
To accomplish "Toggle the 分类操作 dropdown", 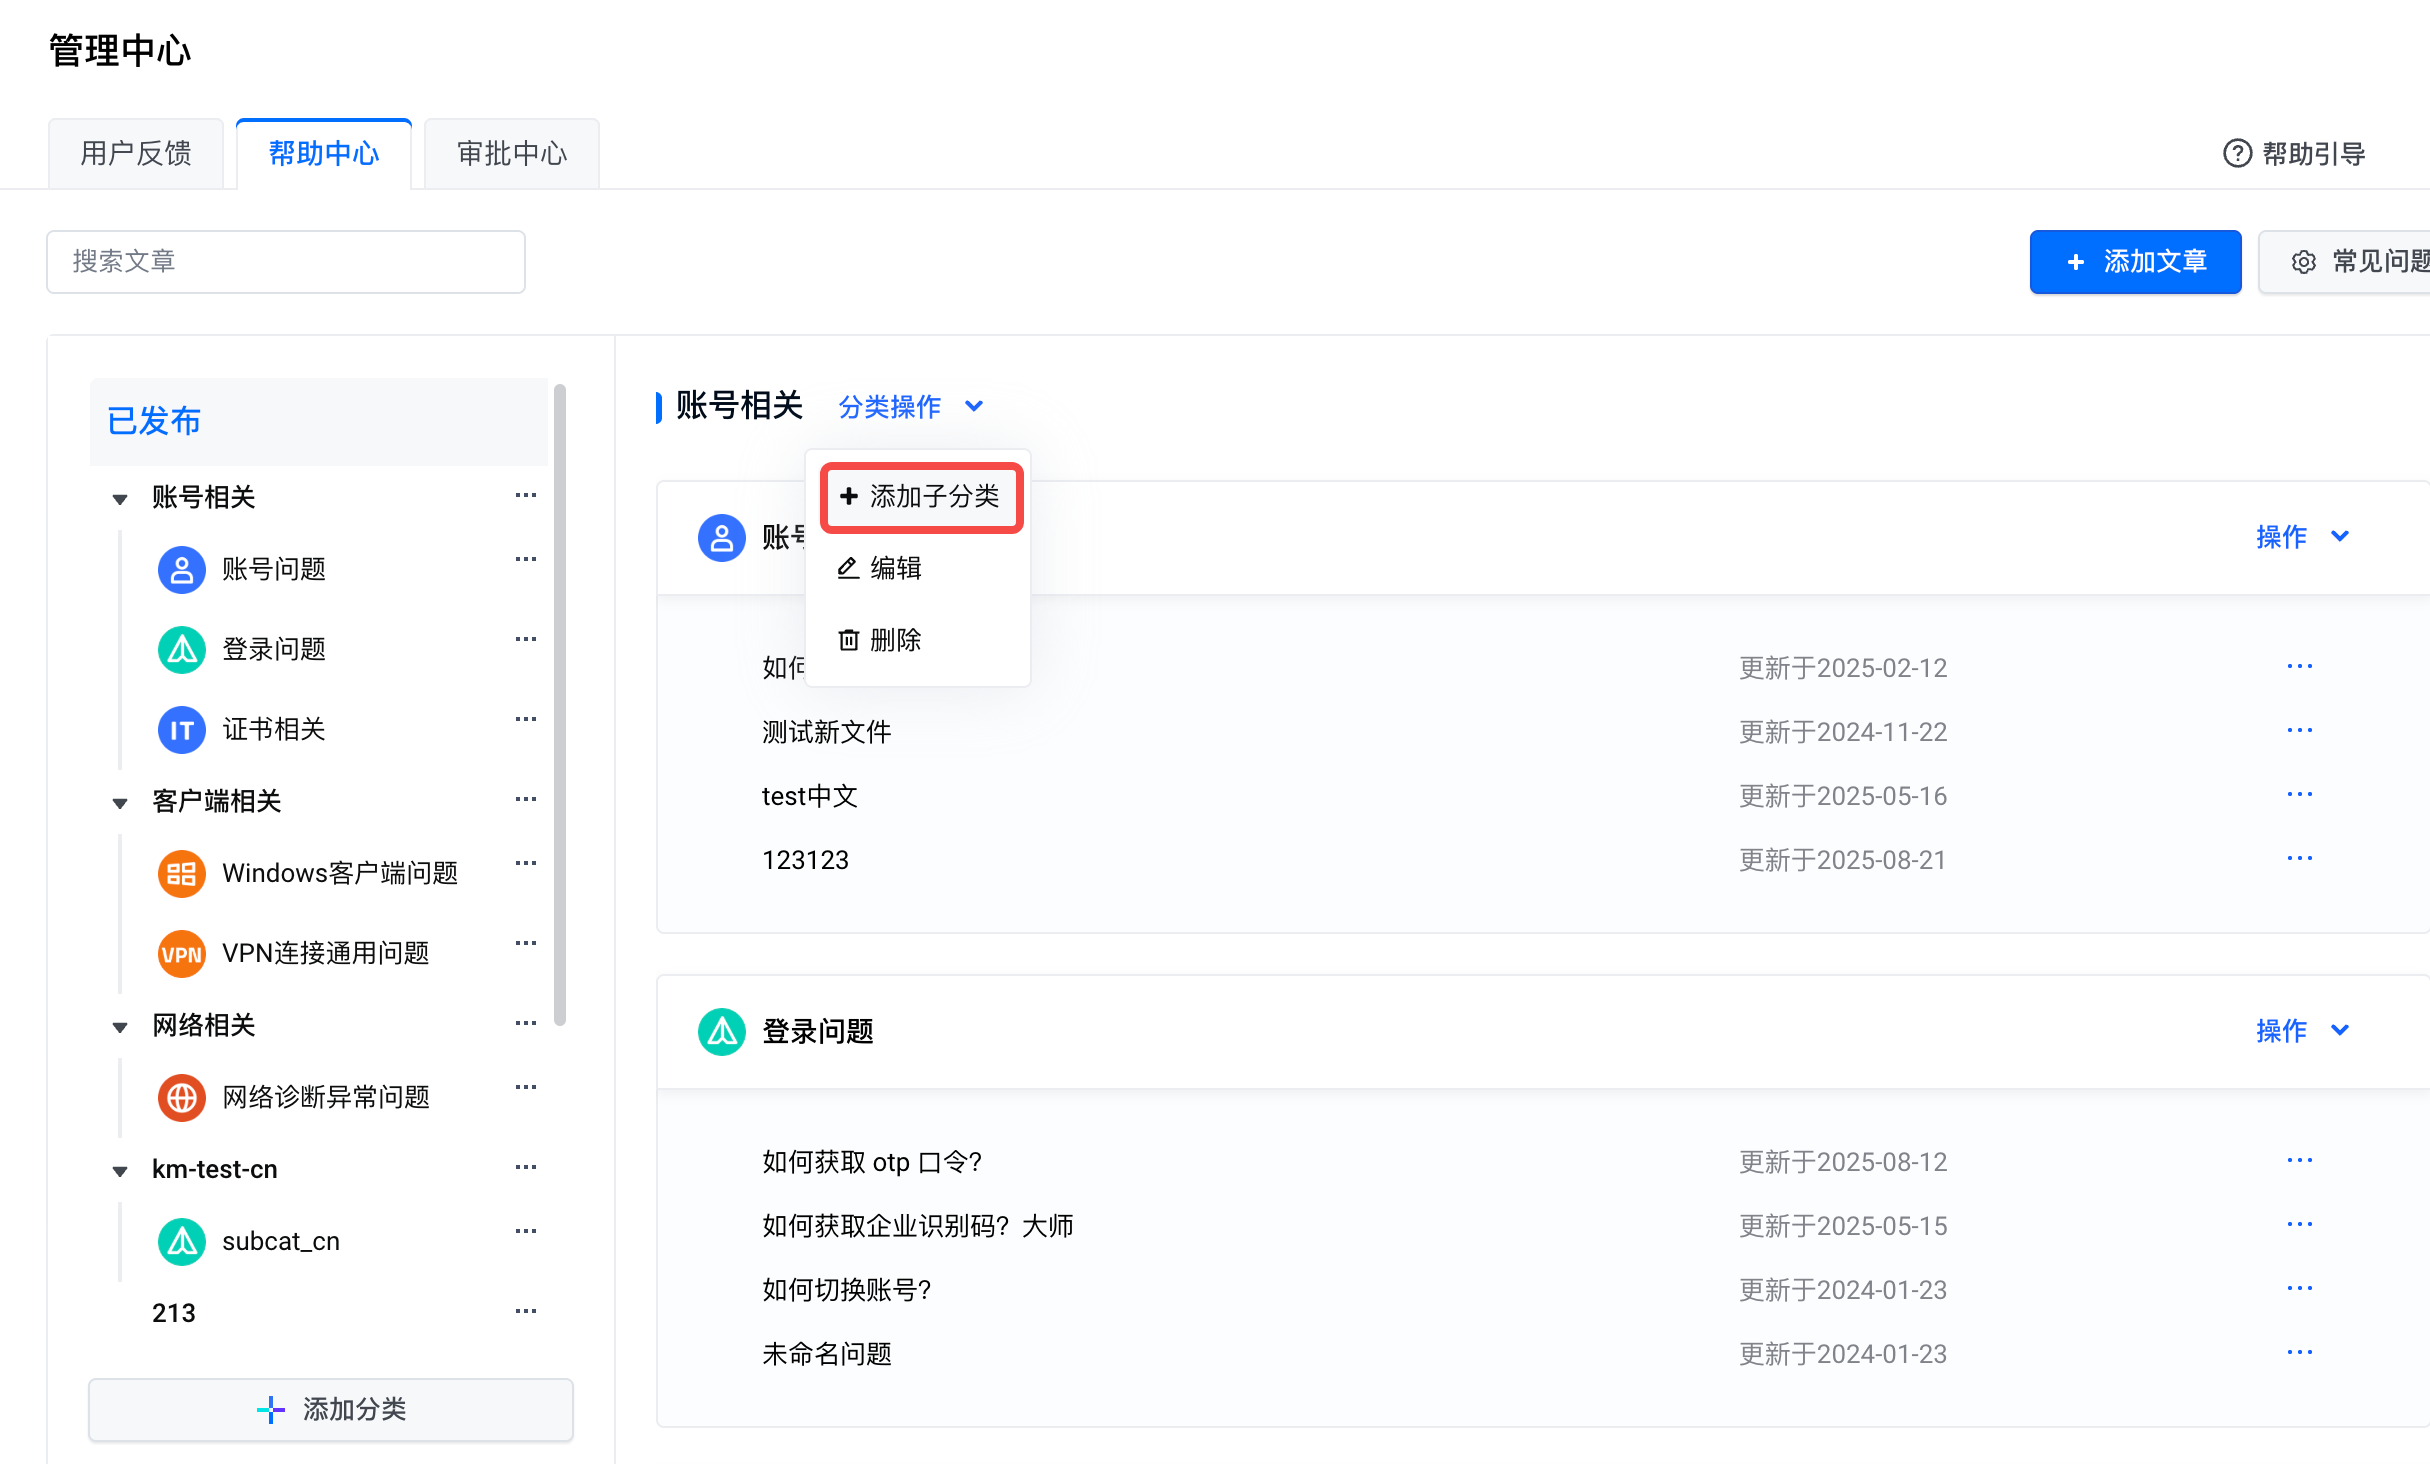I will 910,407.
